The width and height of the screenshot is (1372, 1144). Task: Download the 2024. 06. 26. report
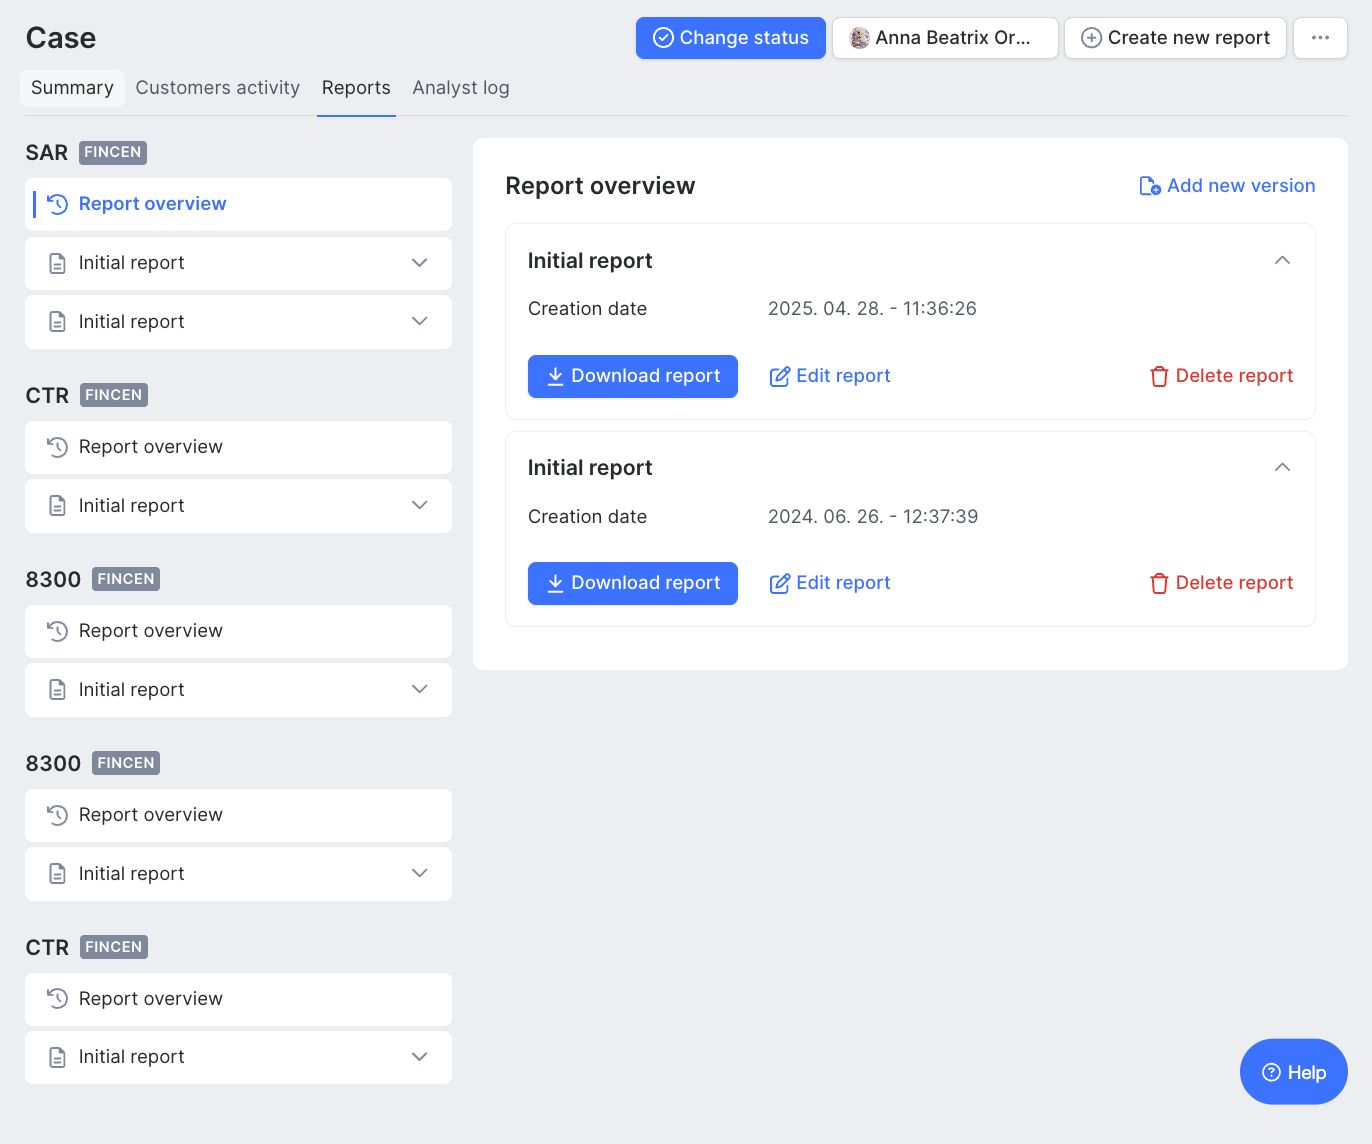click(x=633, y=583)
